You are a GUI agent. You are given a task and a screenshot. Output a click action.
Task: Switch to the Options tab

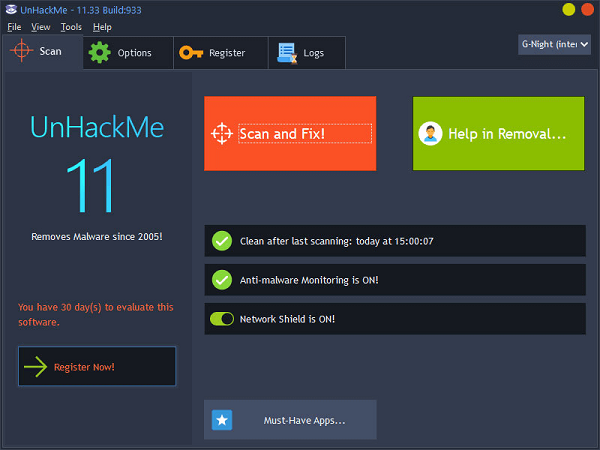[128, 53]
